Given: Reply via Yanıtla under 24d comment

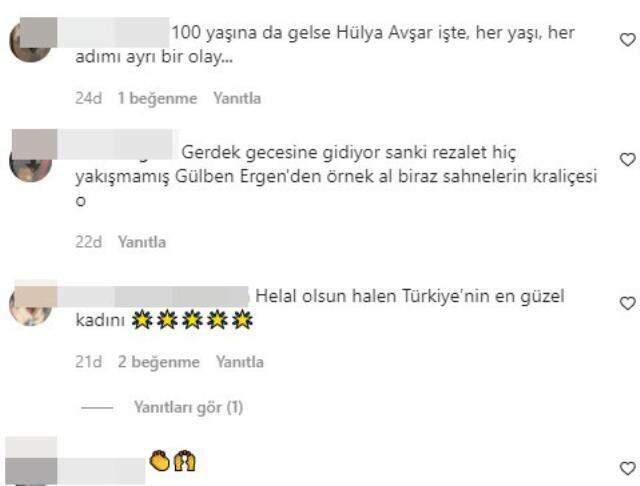Looking at the screenshot, I should tap(237, 98).
